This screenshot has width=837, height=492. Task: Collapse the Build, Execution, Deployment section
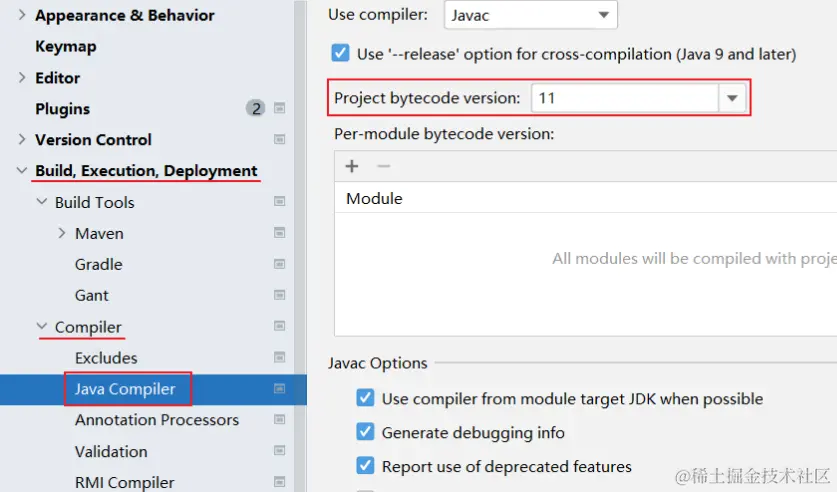pos(22,171)
